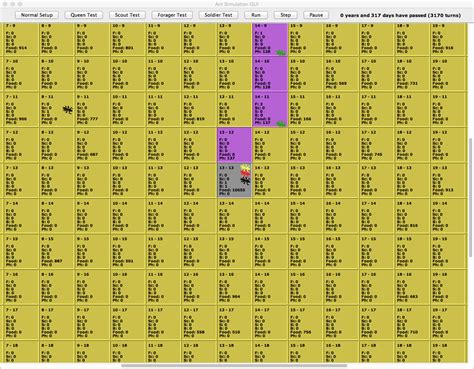
Task: Pause the simulation
Action: pyautogui.click(x=316, y=15)
